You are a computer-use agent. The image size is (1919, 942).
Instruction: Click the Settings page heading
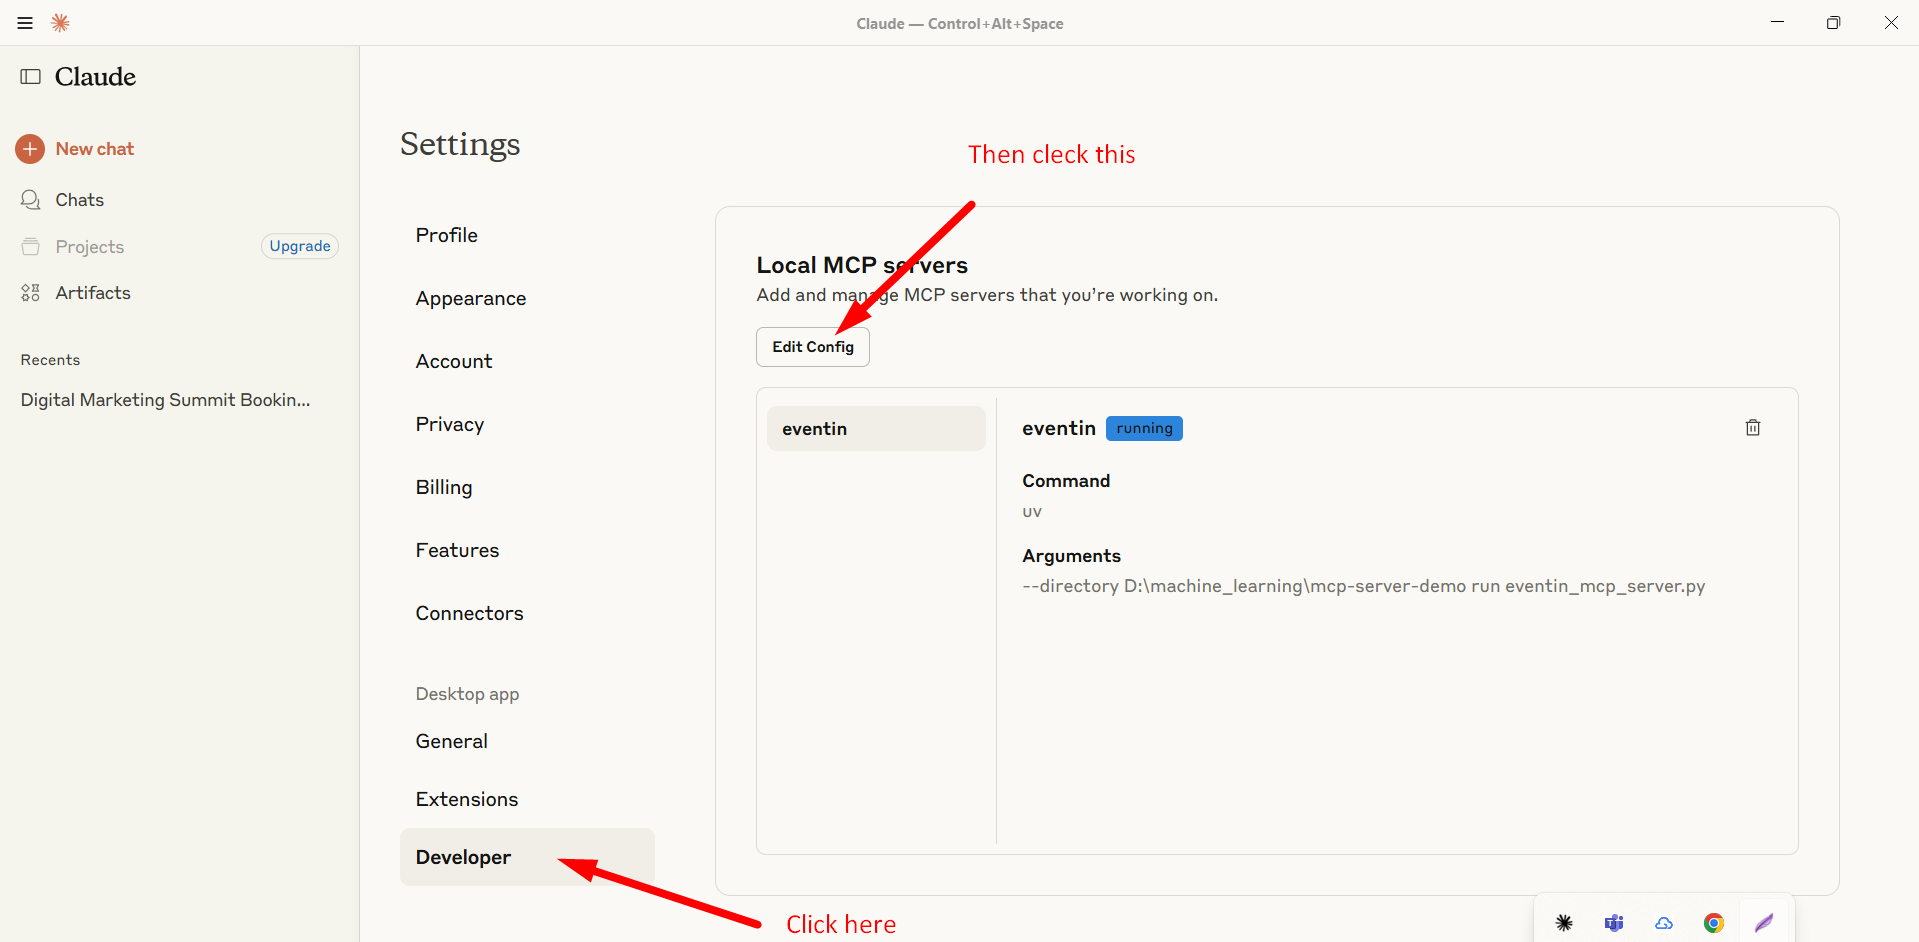coord(460,145)
